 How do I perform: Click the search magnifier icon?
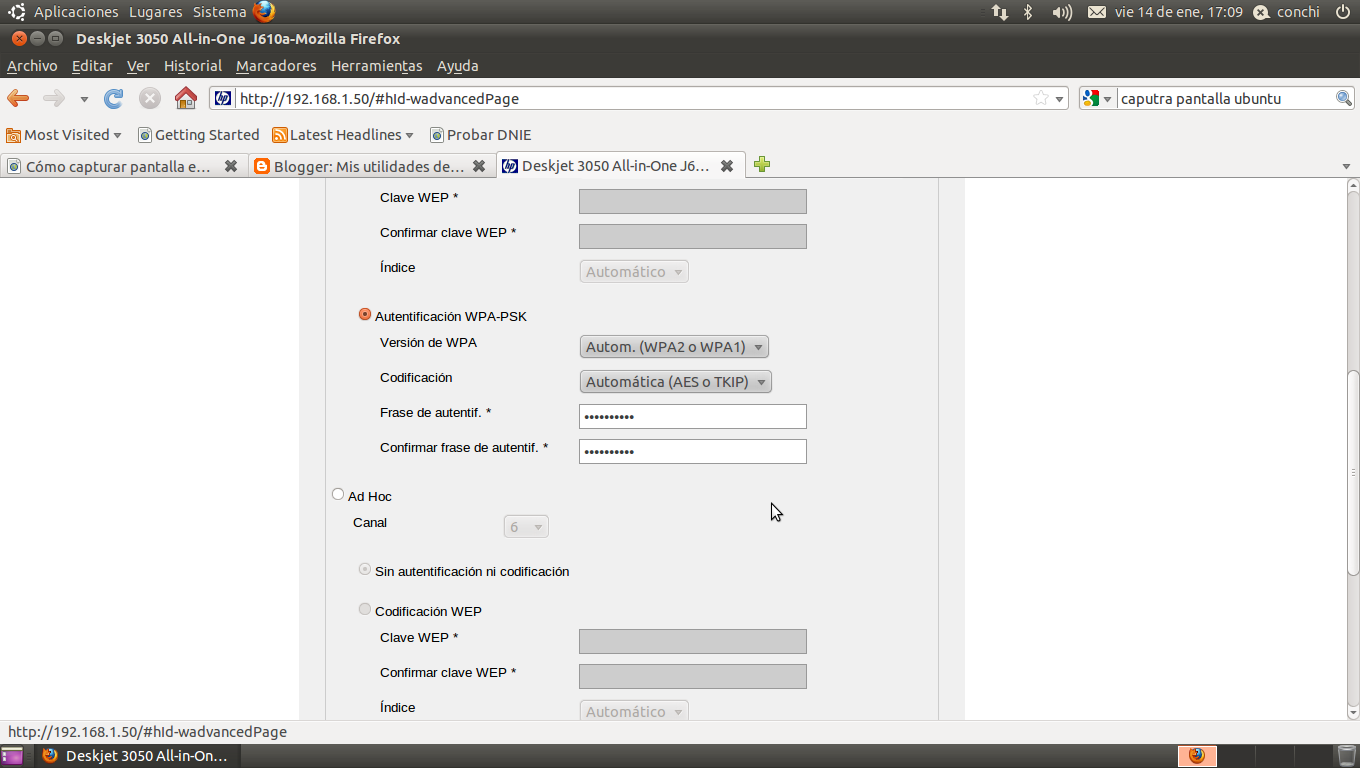click(1345, 98)
